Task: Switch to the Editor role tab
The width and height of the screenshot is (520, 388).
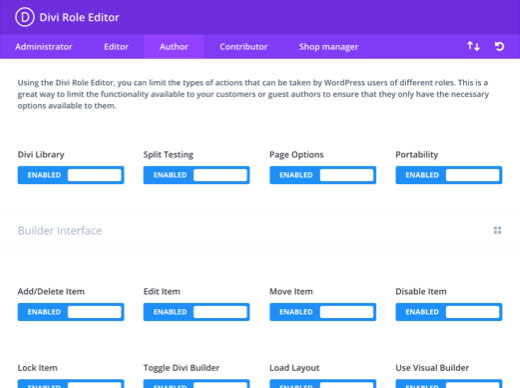Action: pos(116,47)
